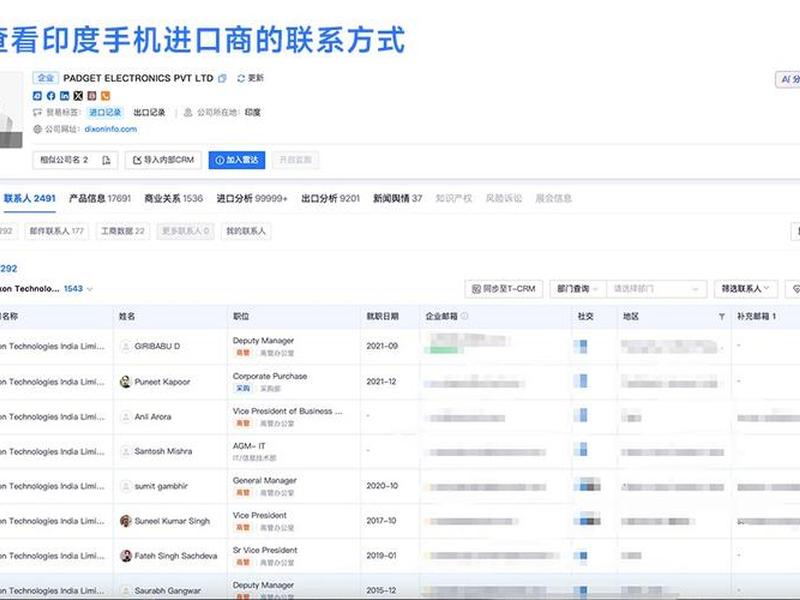Click the 职位 column header
The height and width of the screenshot is (600, 800).
pyautogui.click(x=241, y=317)
